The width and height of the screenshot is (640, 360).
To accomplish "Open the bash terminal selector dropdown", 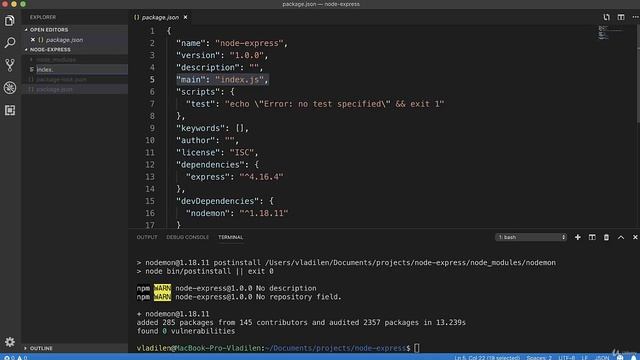I will pyautogui.click(x=531, y=237).
